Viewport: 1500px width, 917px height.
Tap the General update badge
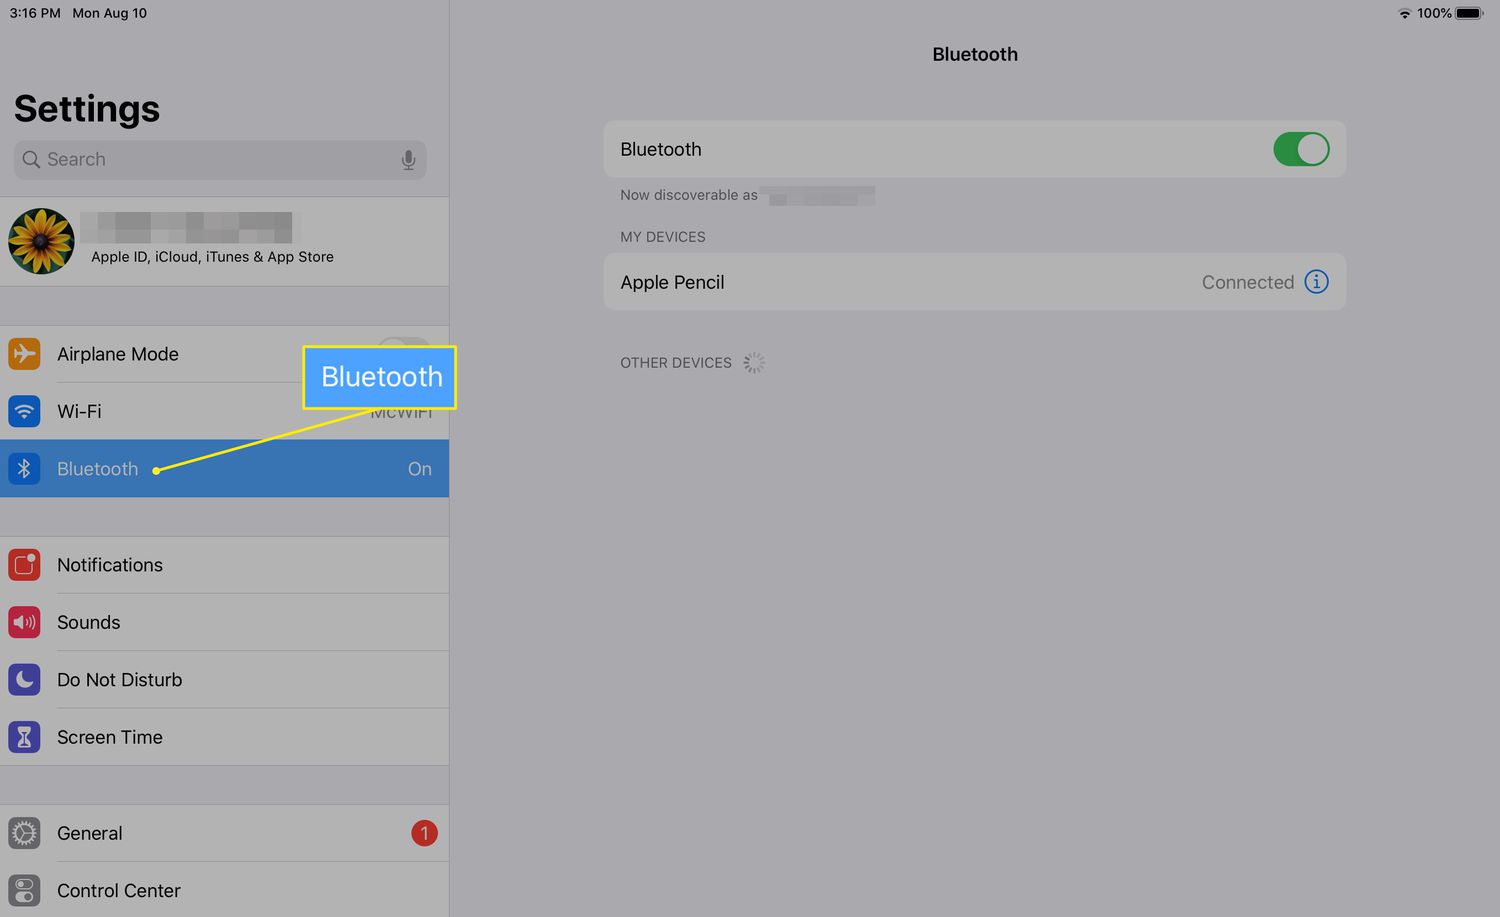(424, 833)
